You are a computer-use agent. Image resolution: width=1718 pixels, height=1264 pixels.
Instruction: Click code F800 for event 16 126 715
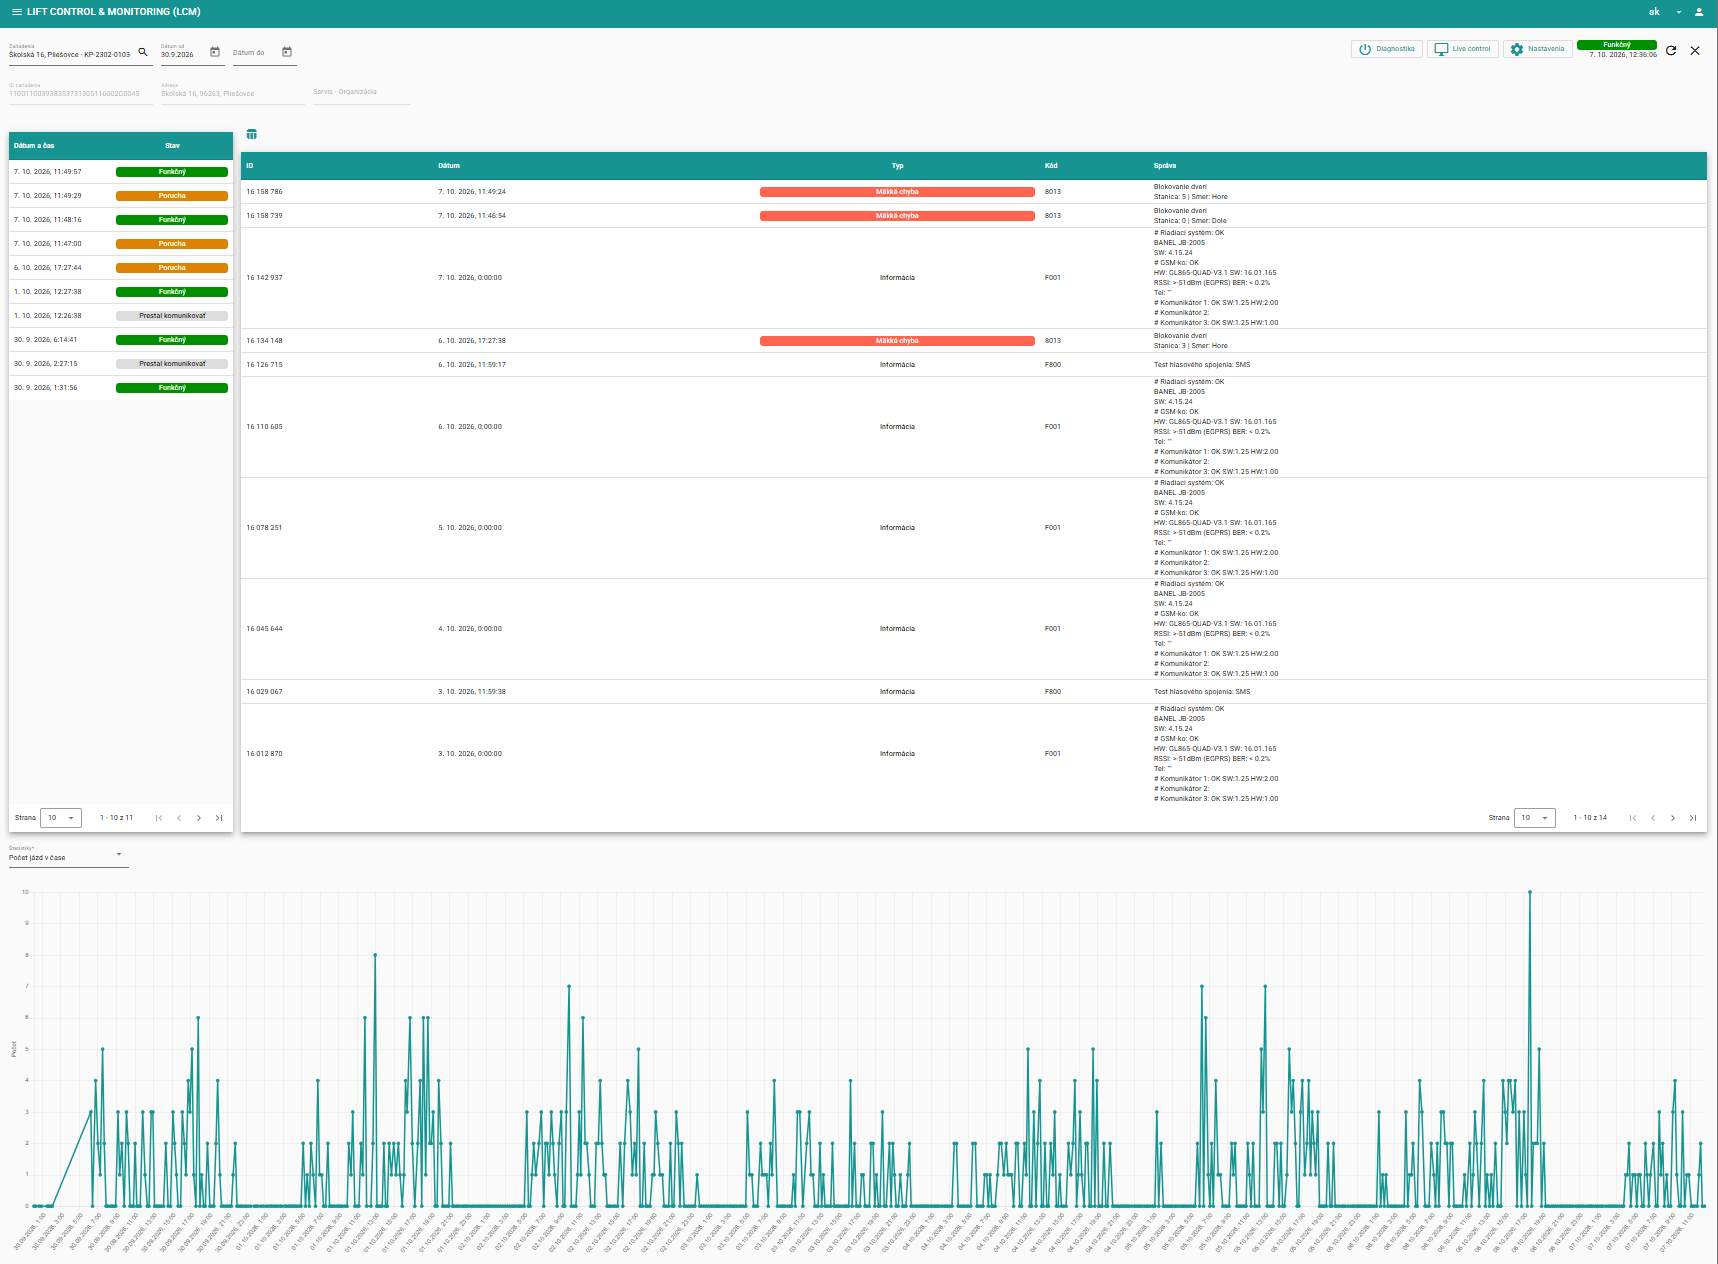pyautogui.click(x=1053, y=365)
